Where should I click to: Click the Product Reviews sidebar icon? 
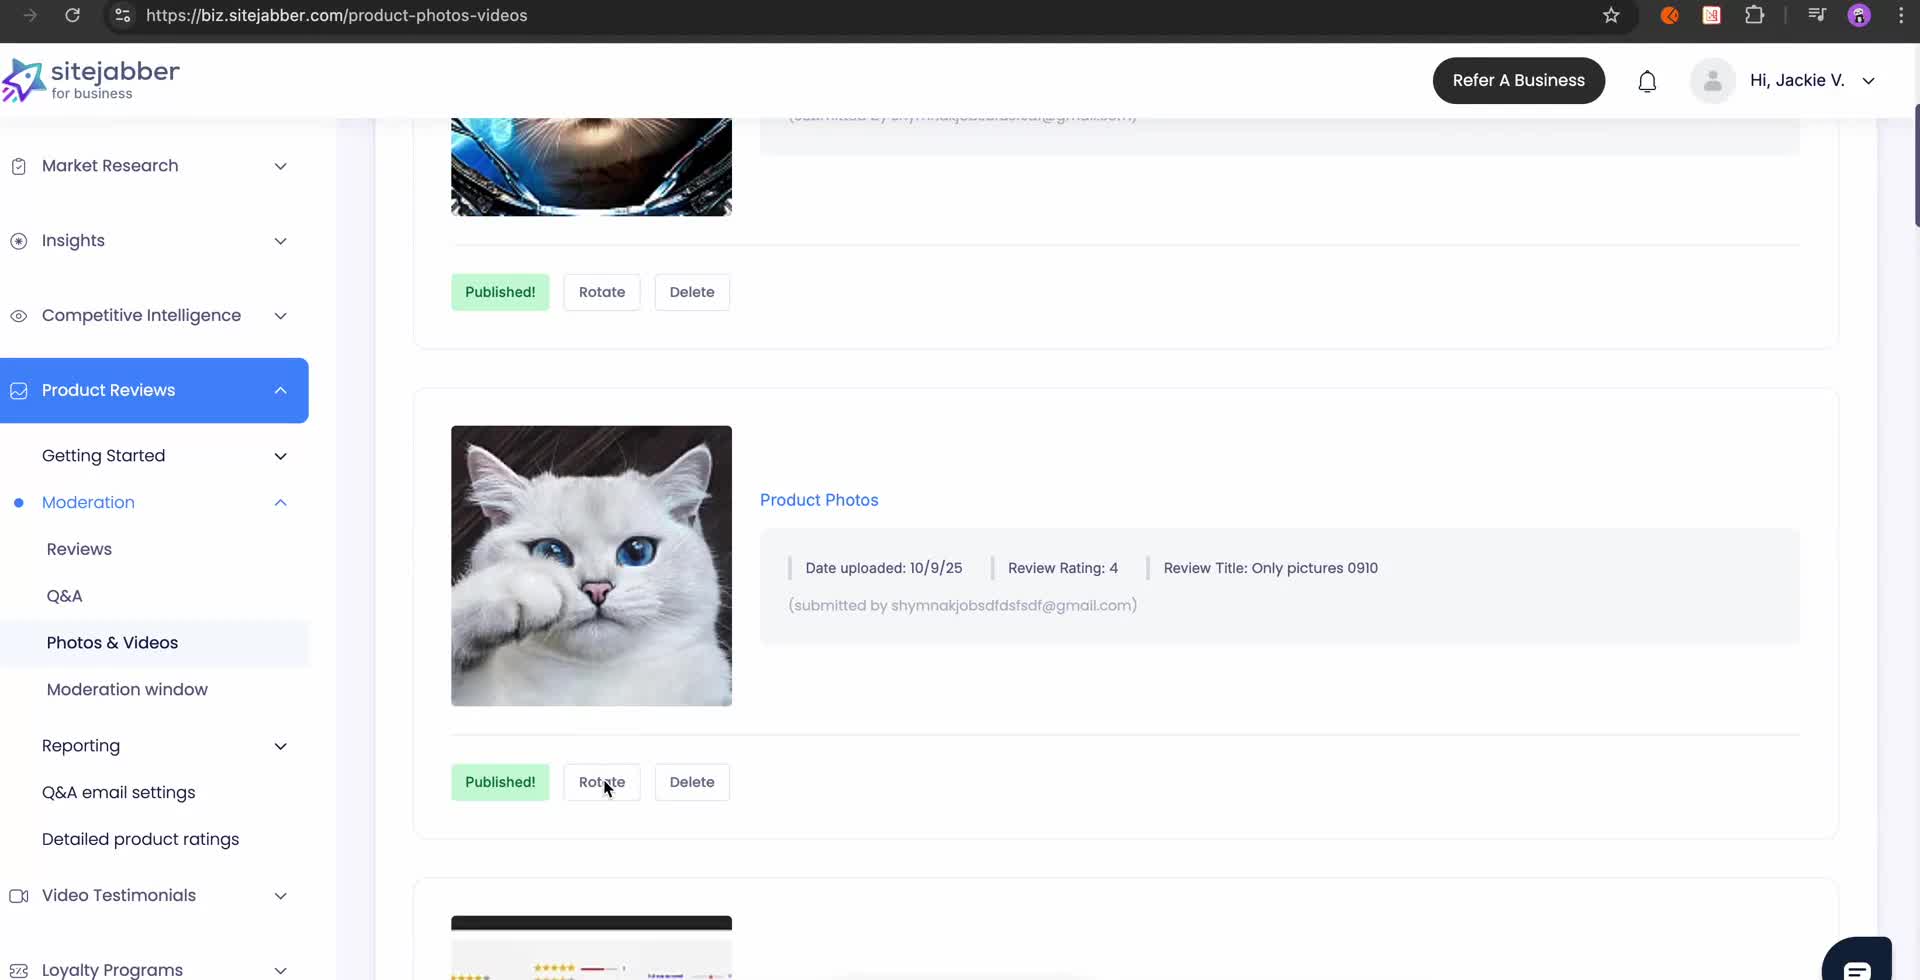[x=19, y=391]
